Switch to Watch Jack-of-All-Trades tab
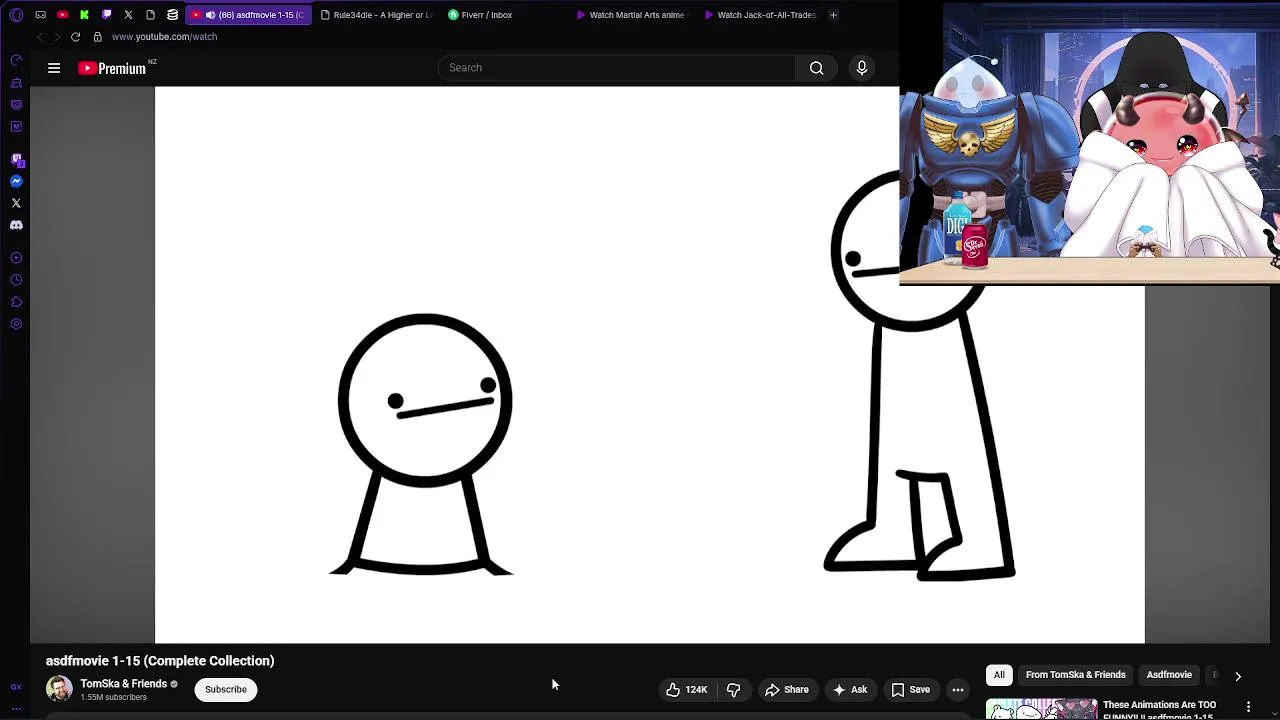This screenshot has width=1280, height=720. [x=760, y=15]
